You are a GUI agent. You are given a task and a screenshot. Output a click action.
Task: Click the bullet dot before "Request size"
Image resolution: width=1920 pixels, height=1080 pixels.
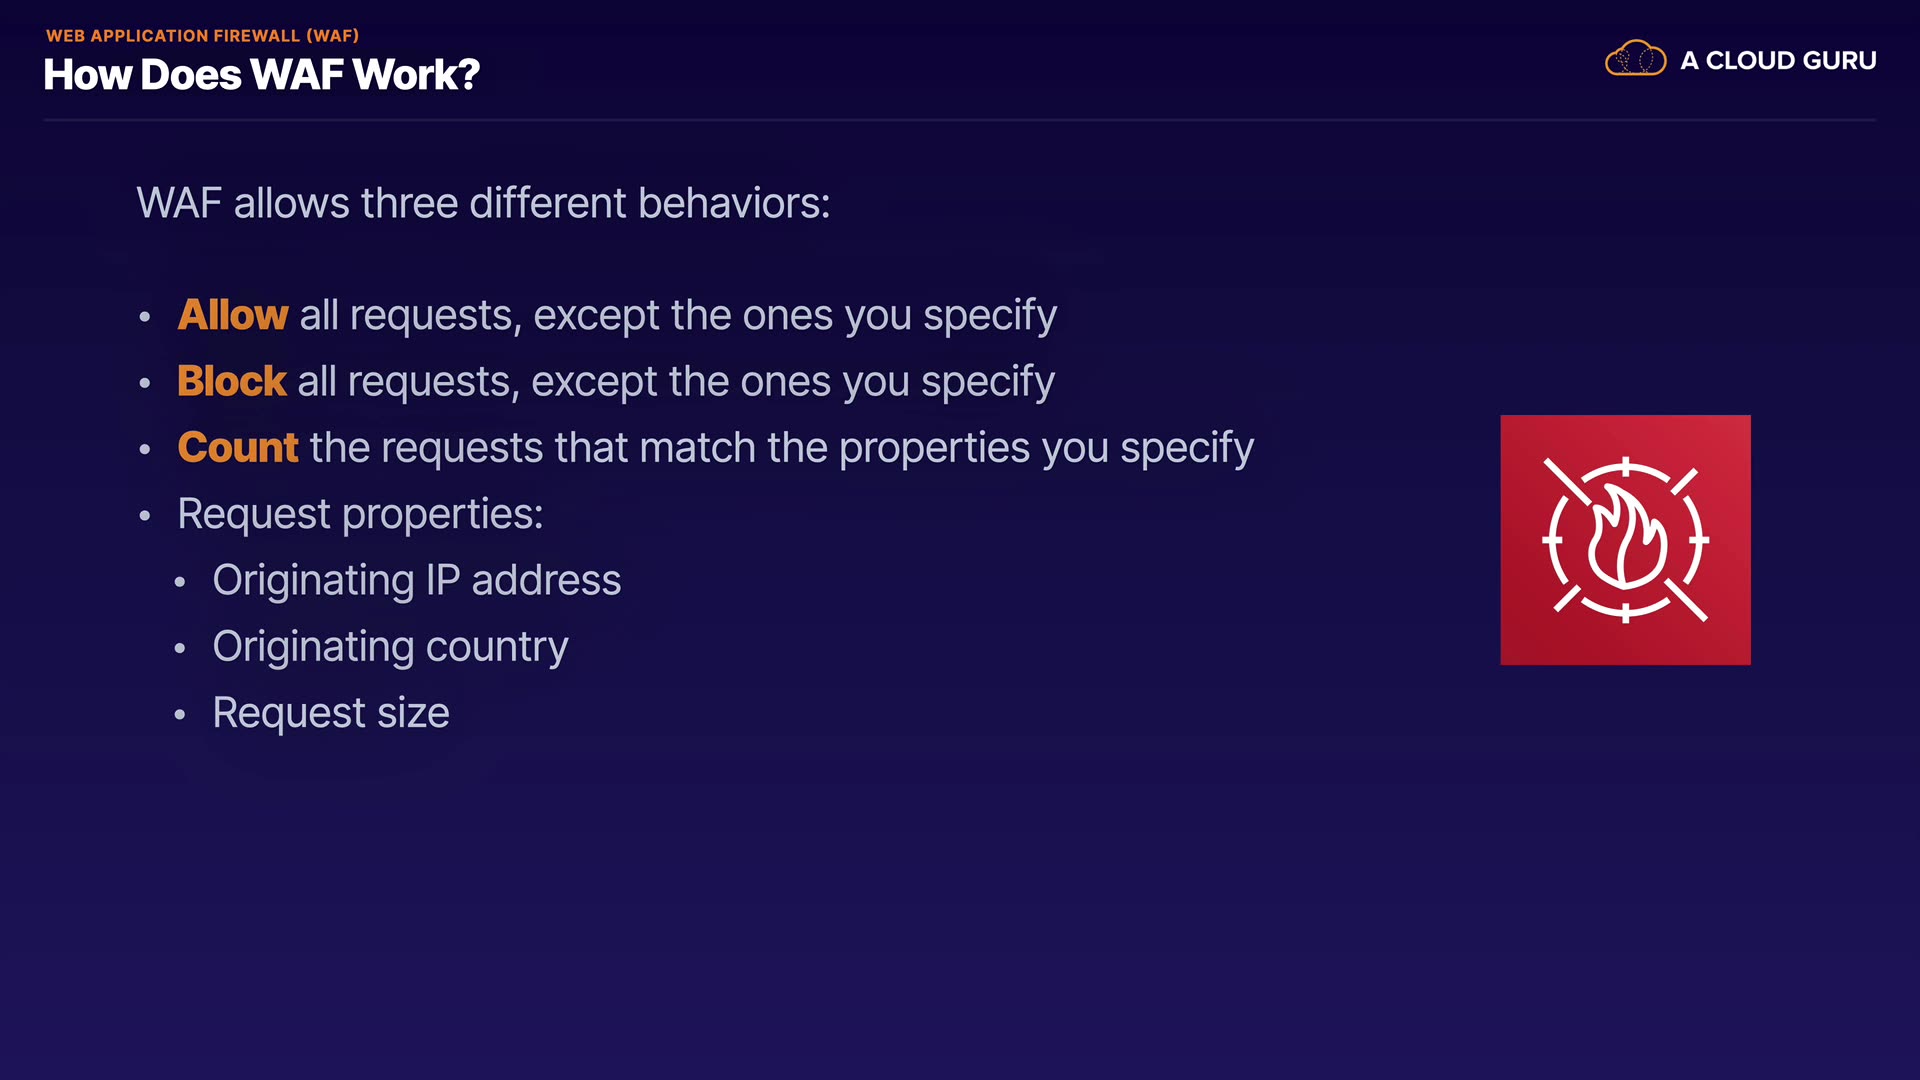180,714
